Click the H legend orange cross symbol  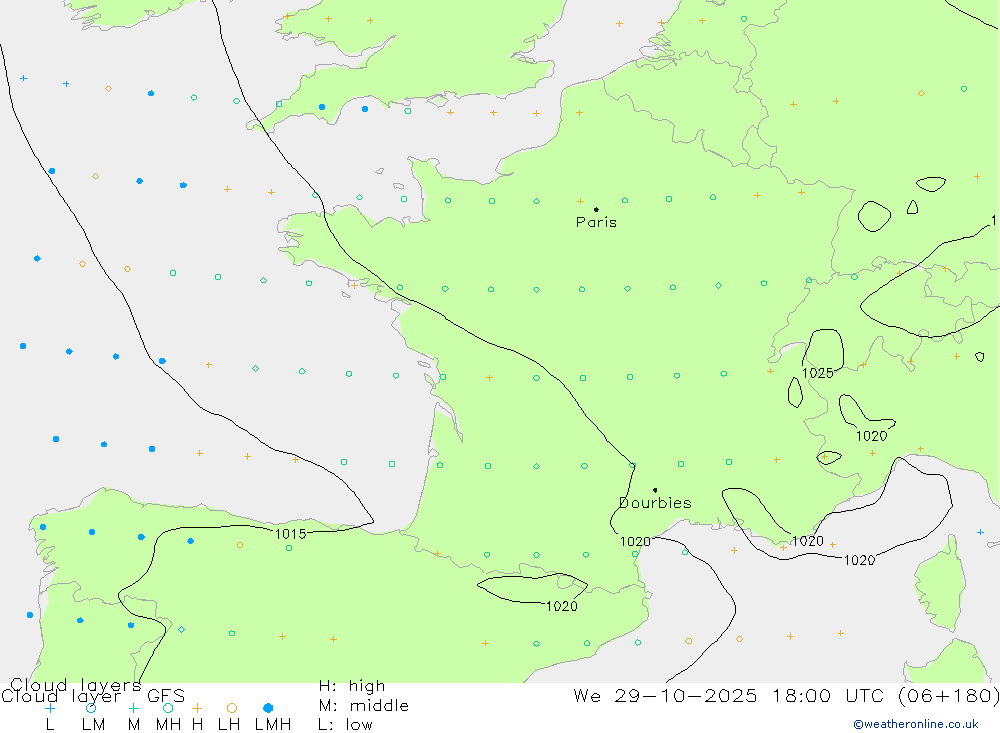point(197,708)
